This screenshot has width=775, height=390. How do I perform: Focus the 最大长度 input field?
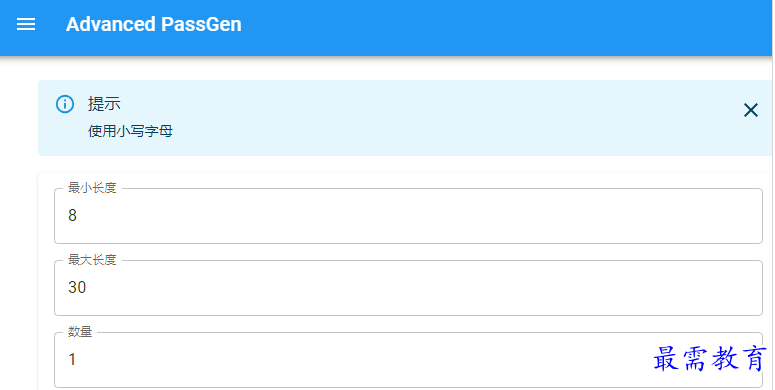tap(408, 288)
